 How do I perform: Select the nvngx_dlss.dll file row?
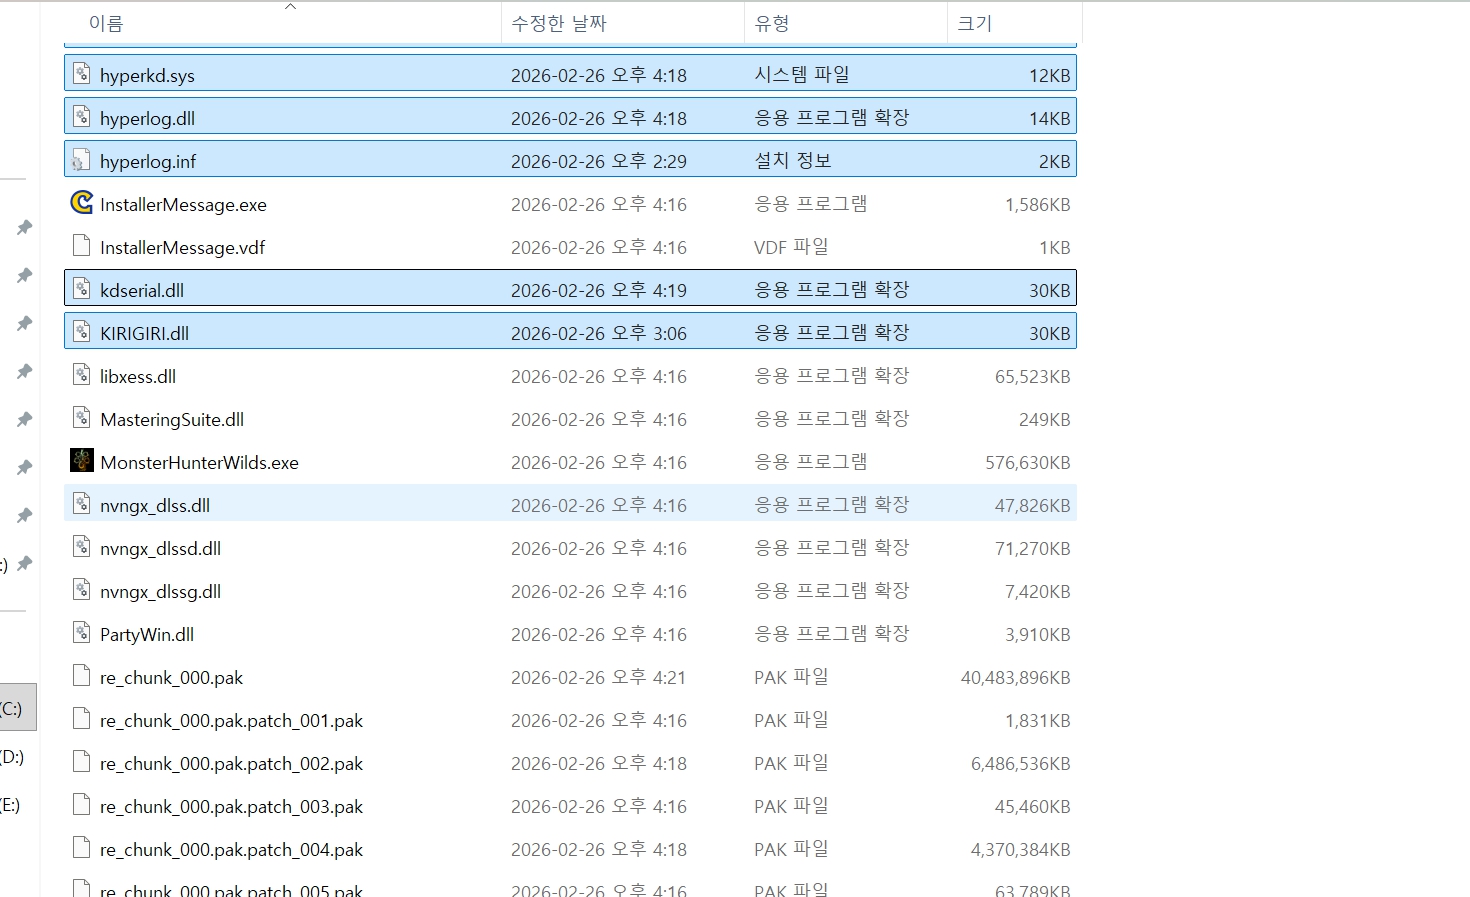[x=155, y=506]
